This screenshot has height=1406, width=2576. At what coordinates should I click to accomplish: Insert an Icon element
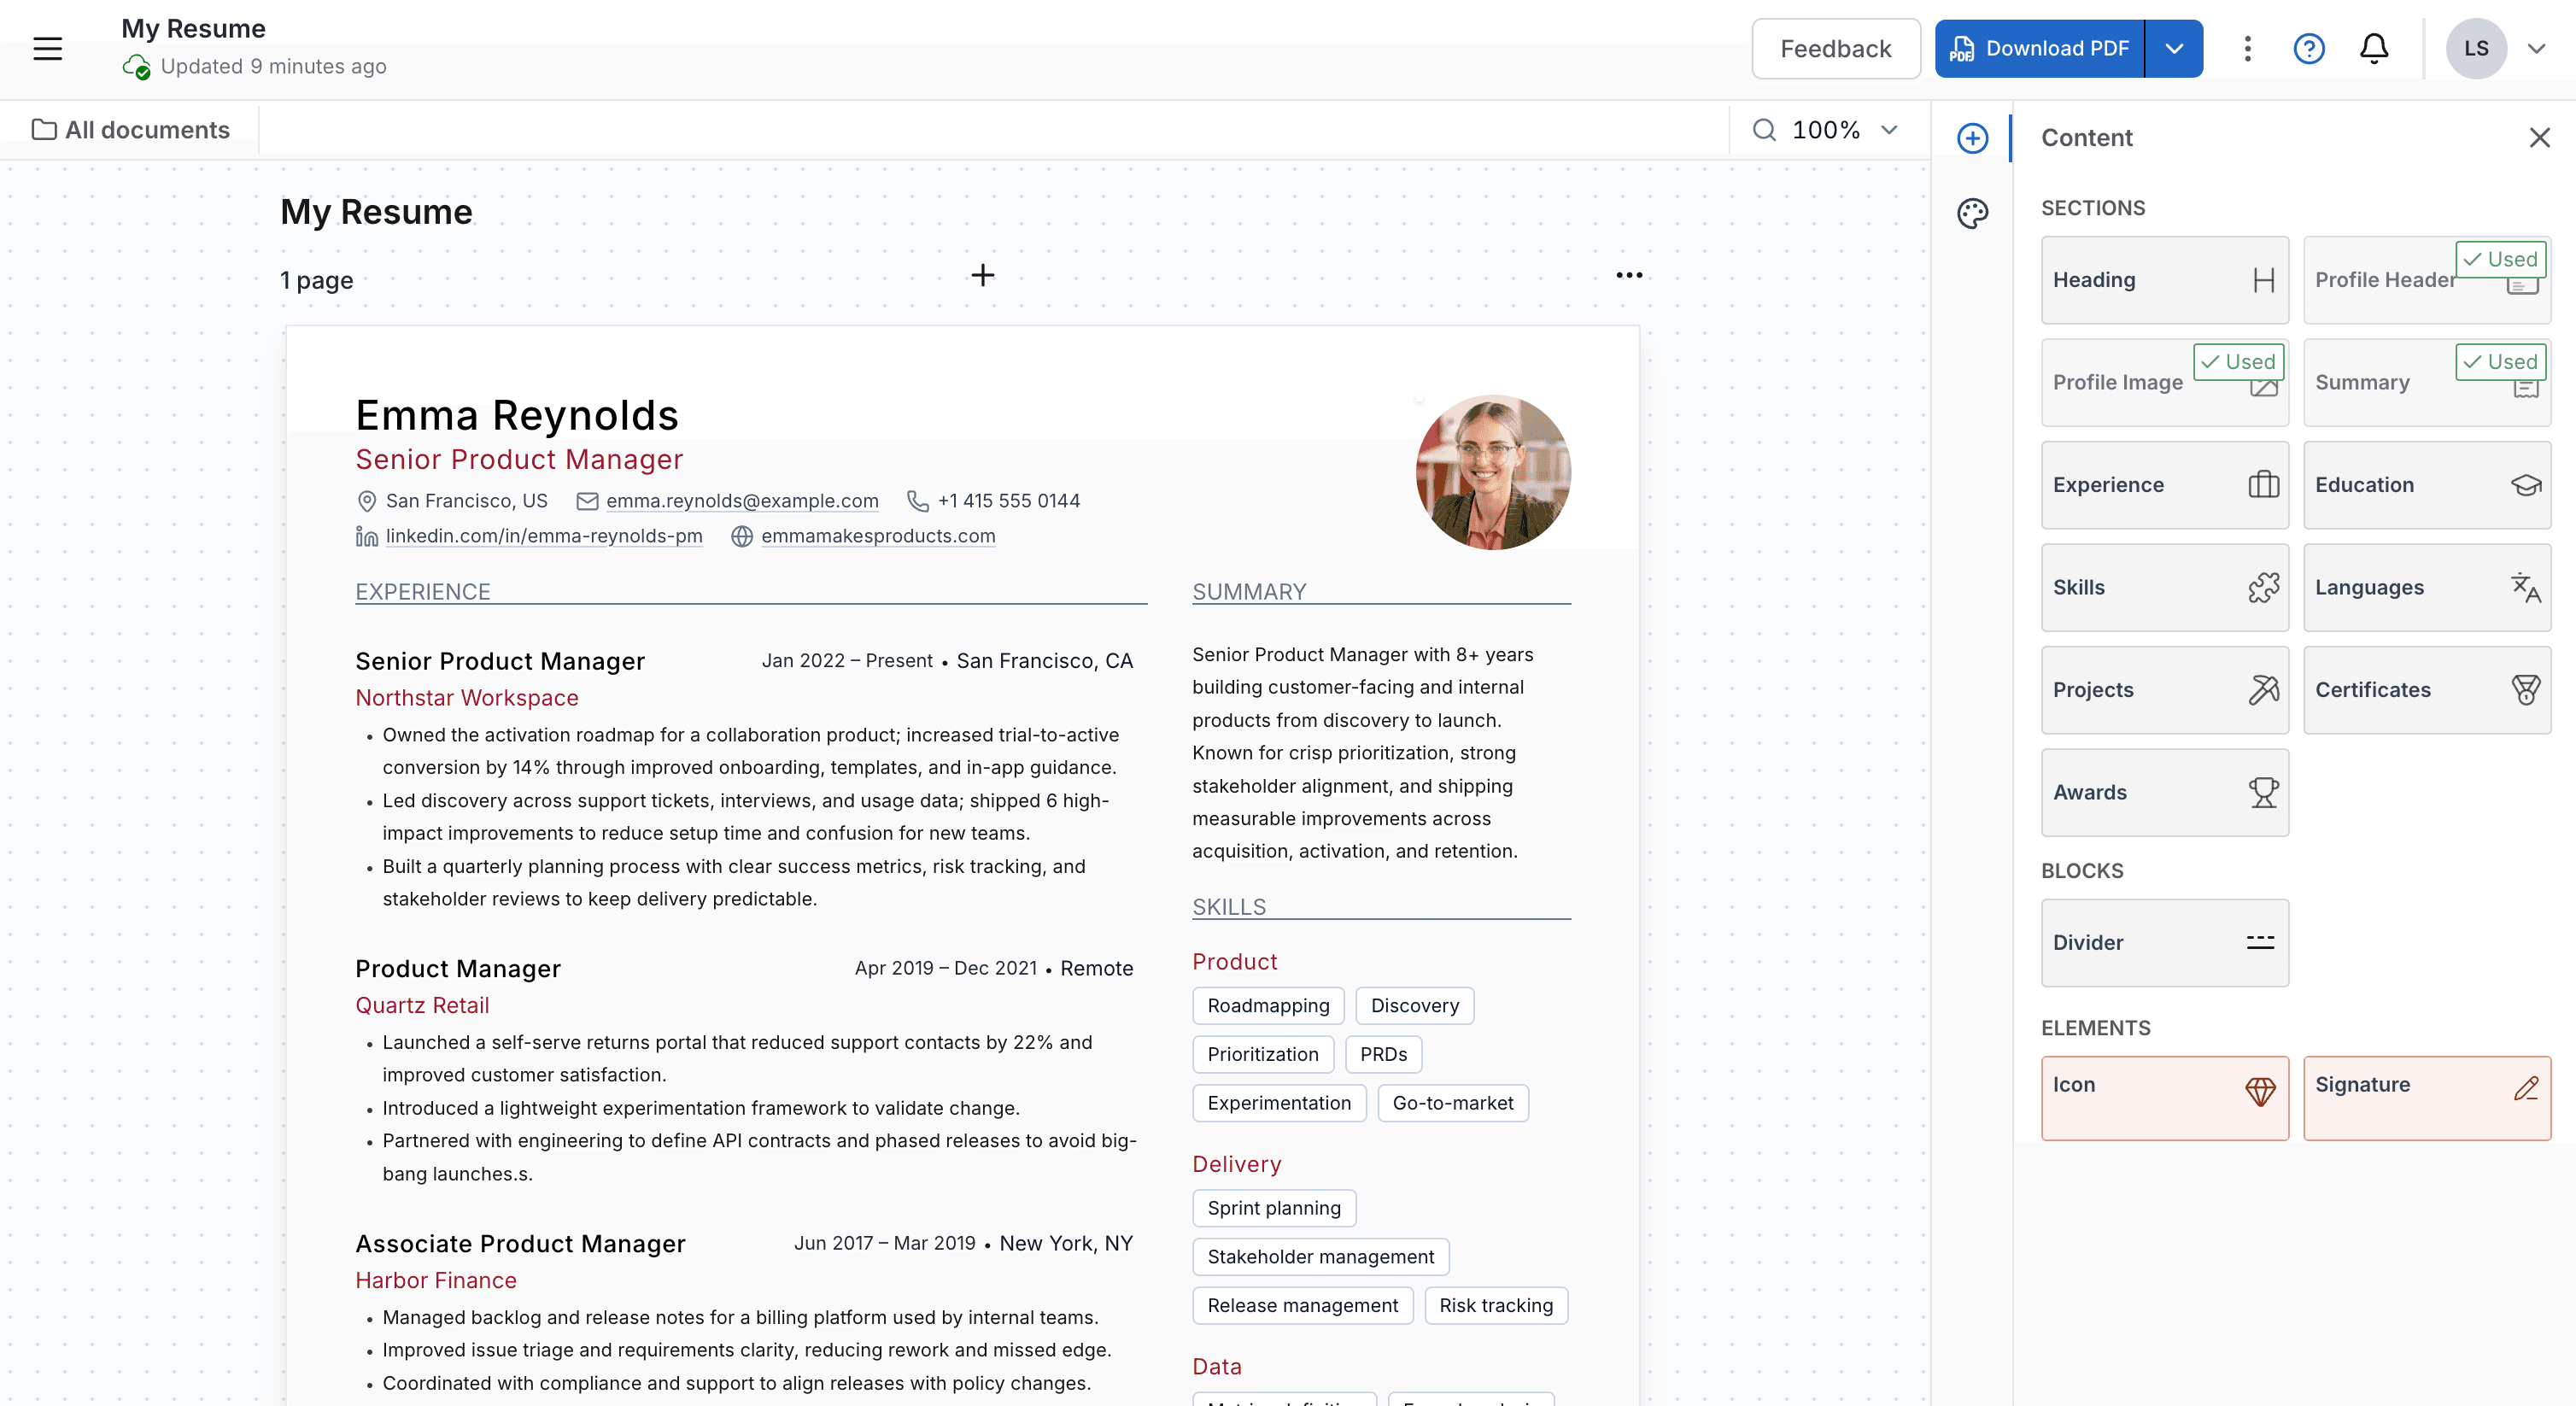[x=2164, y=1098]
